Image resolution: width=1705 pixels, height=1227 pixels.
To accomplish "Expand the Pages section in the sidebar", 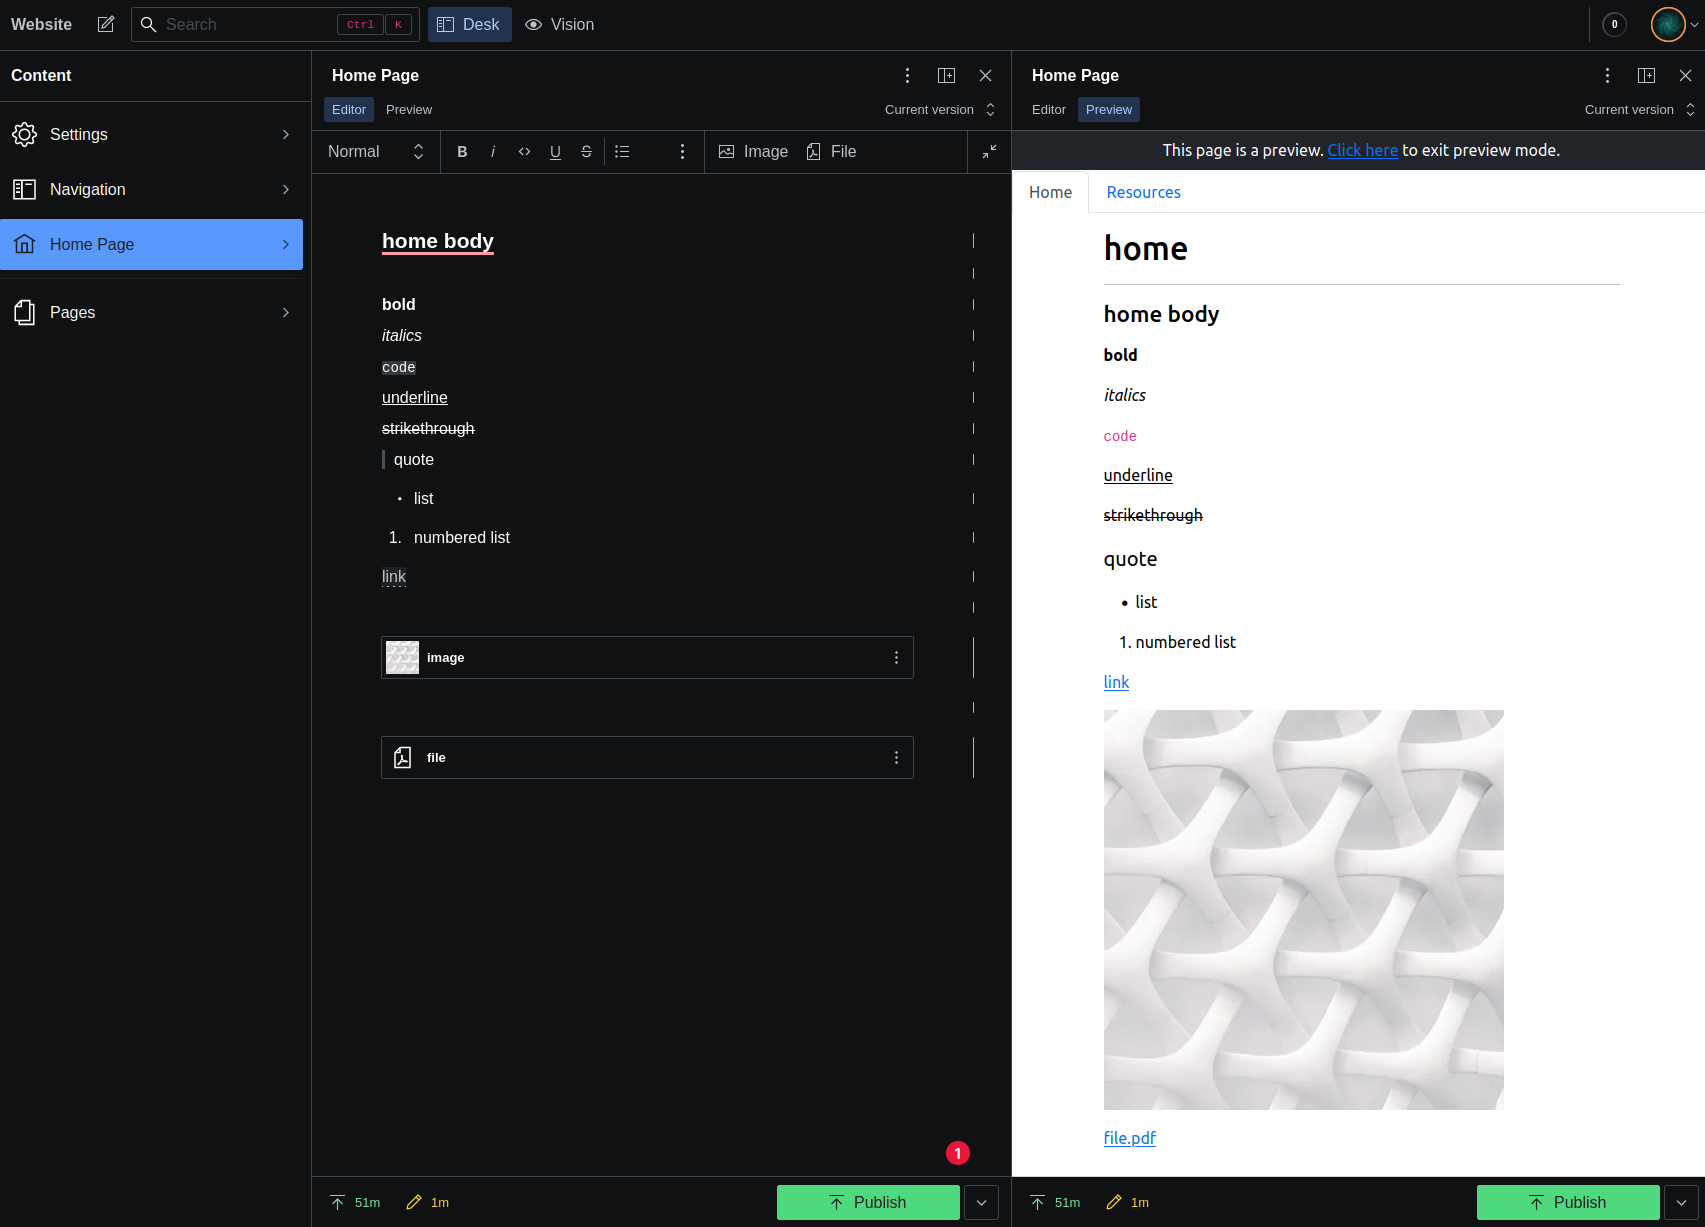I will [152, 312].
